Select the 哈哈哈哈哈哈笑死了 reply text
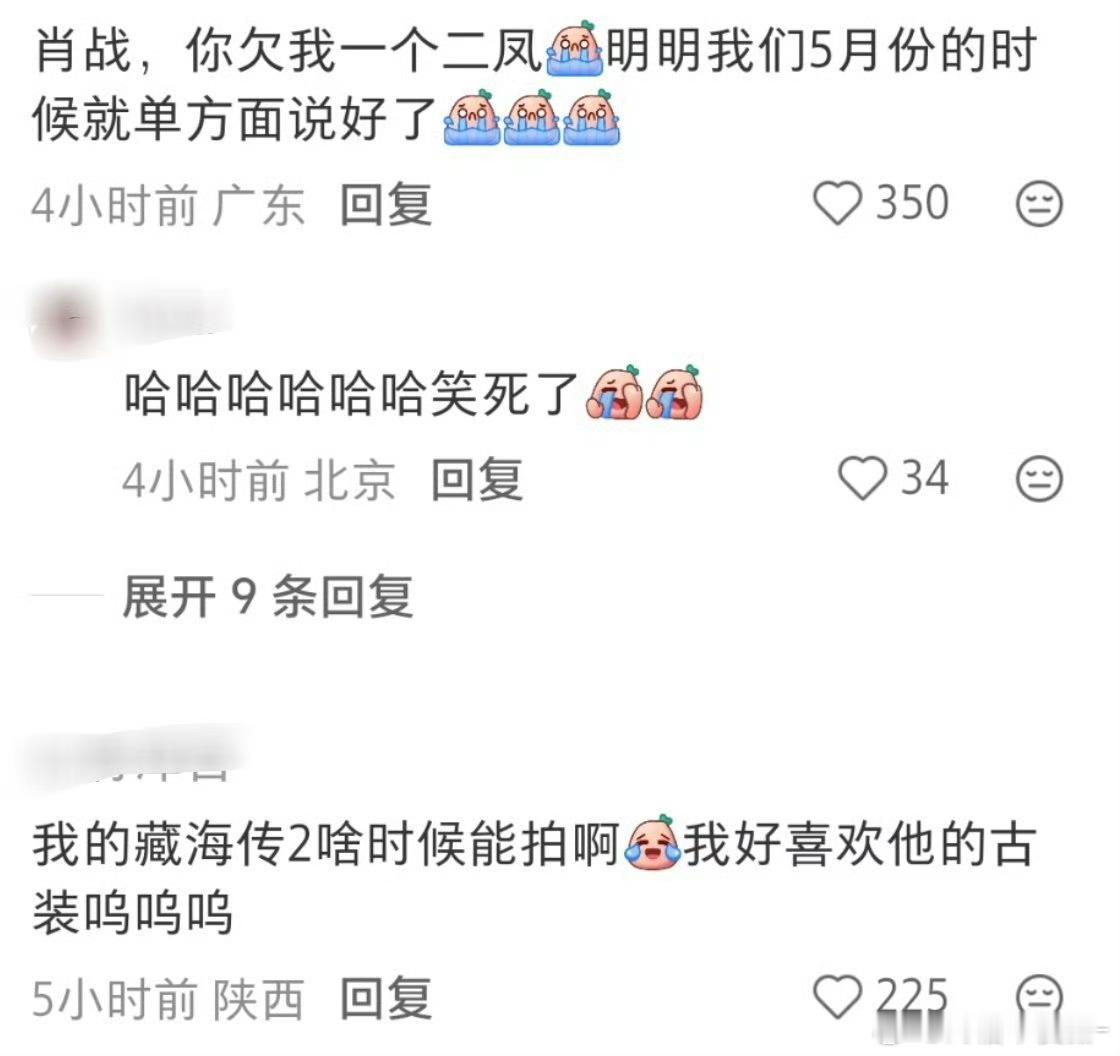This screenshot has width=1120, height=1056. click(413, 394)
